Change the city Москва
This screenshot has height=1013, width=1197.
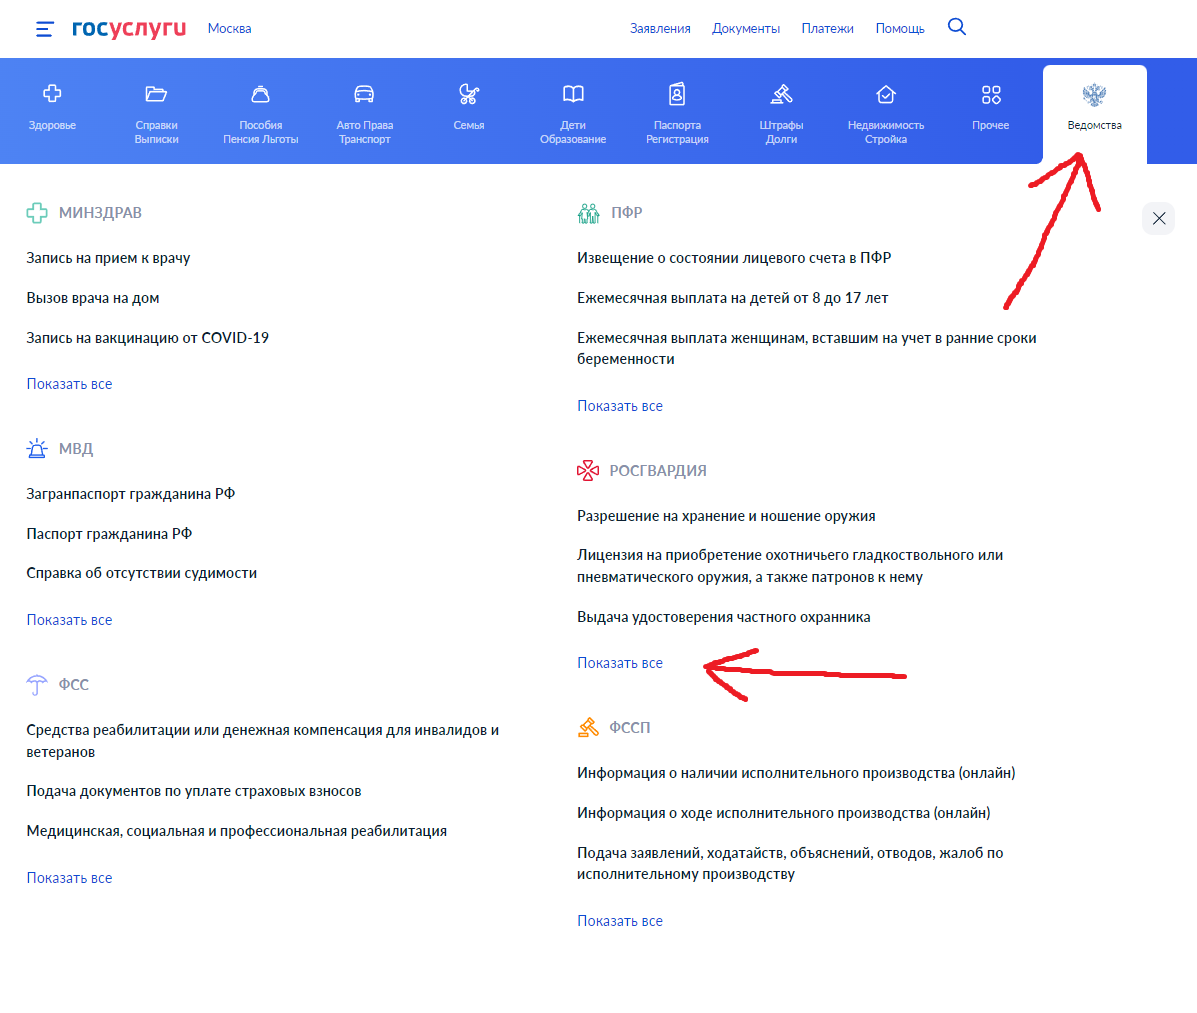pos(230,28)
